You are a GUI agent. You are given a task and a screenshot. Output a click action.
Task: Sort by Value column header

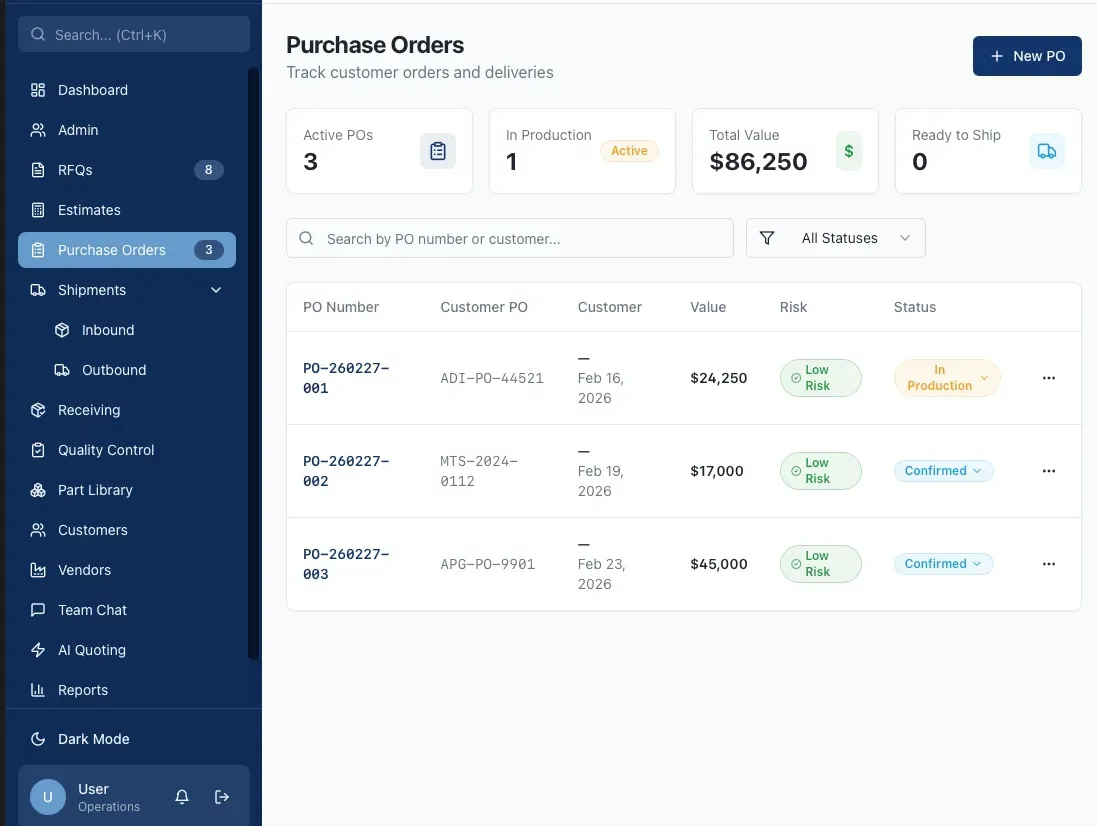(708, 307)
